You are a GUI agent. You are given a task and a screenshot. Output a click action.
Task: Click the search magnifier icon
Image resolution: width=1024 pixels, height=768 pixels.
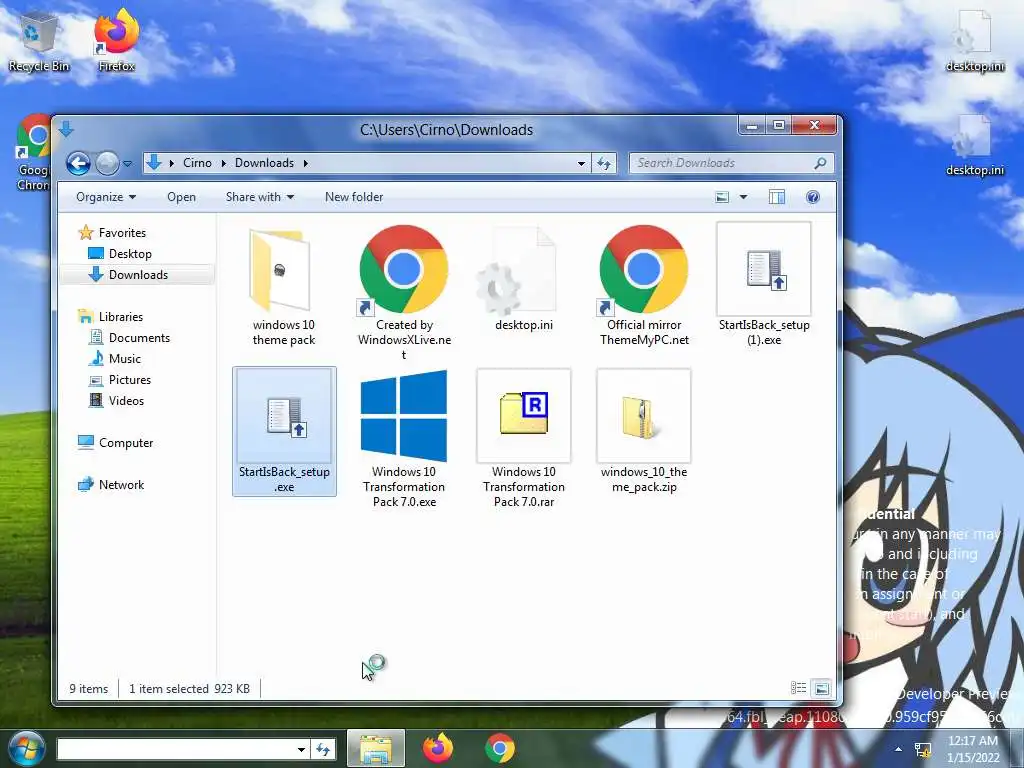pos(821,163)
